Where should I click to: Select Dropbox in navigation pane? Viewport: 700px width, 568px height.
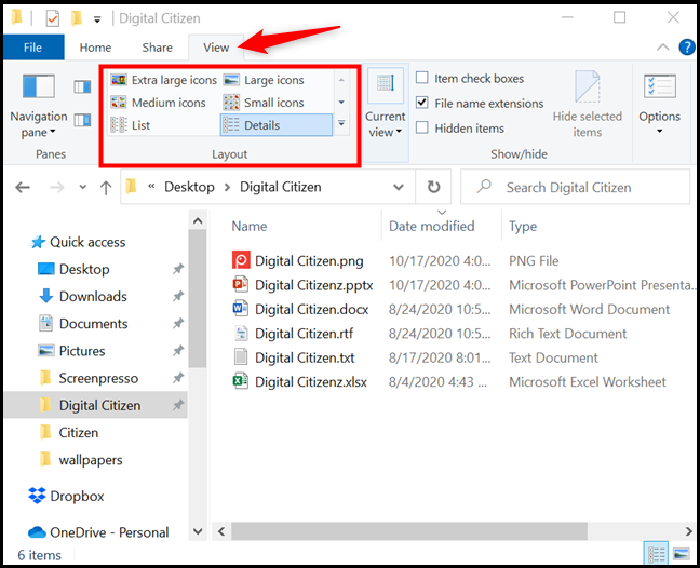[77, 496]
